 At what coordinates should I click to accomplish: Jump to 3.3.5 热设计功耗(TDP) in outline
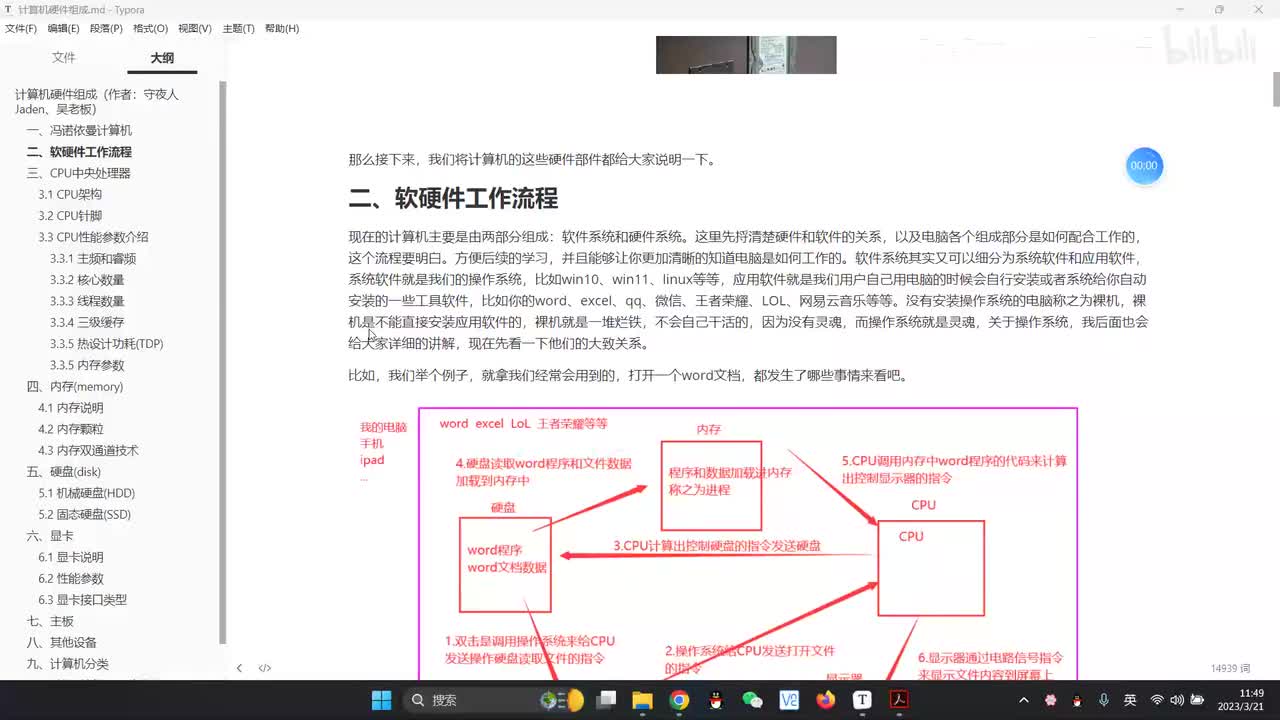[x=106, y=344]
